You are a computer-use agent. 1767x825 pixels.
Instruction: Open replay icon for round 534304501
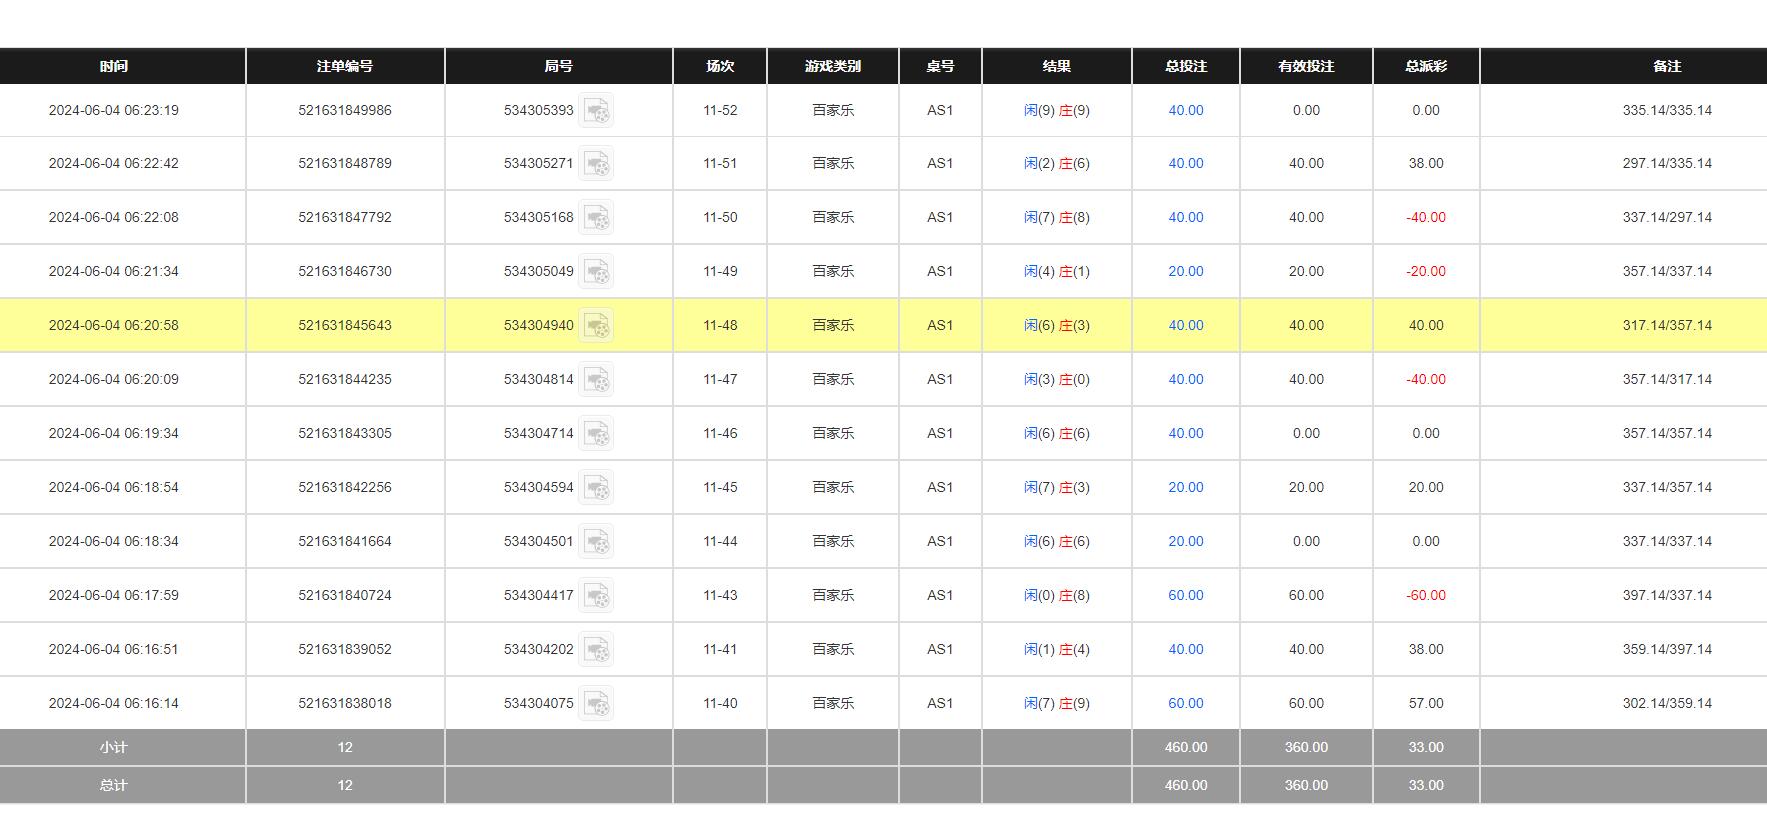(596, 542)
